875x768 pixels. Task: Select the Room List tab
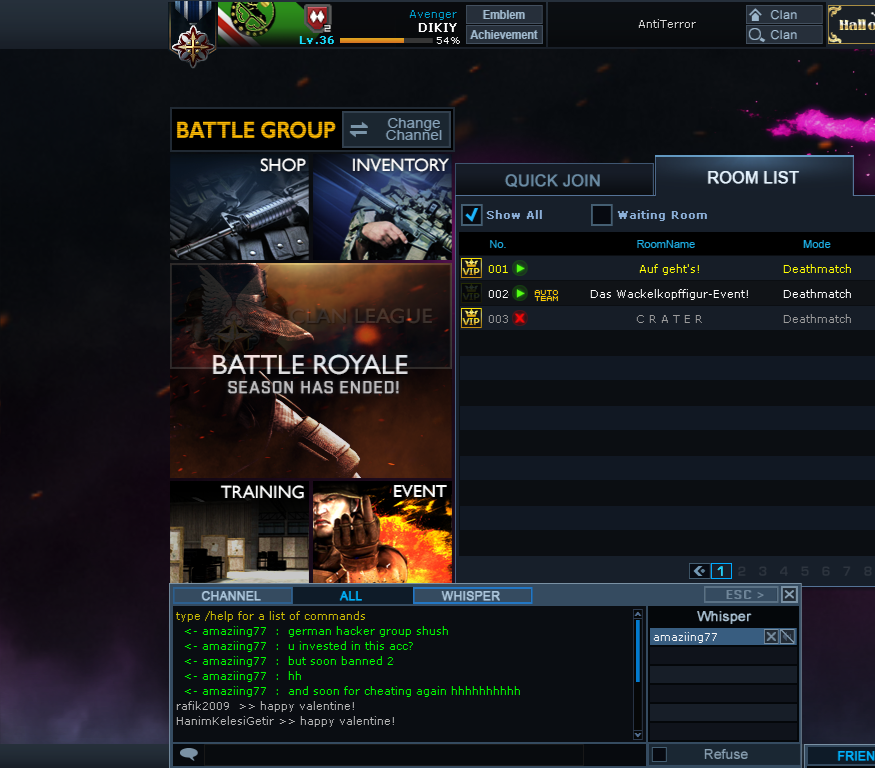click(x=753, y=177)
